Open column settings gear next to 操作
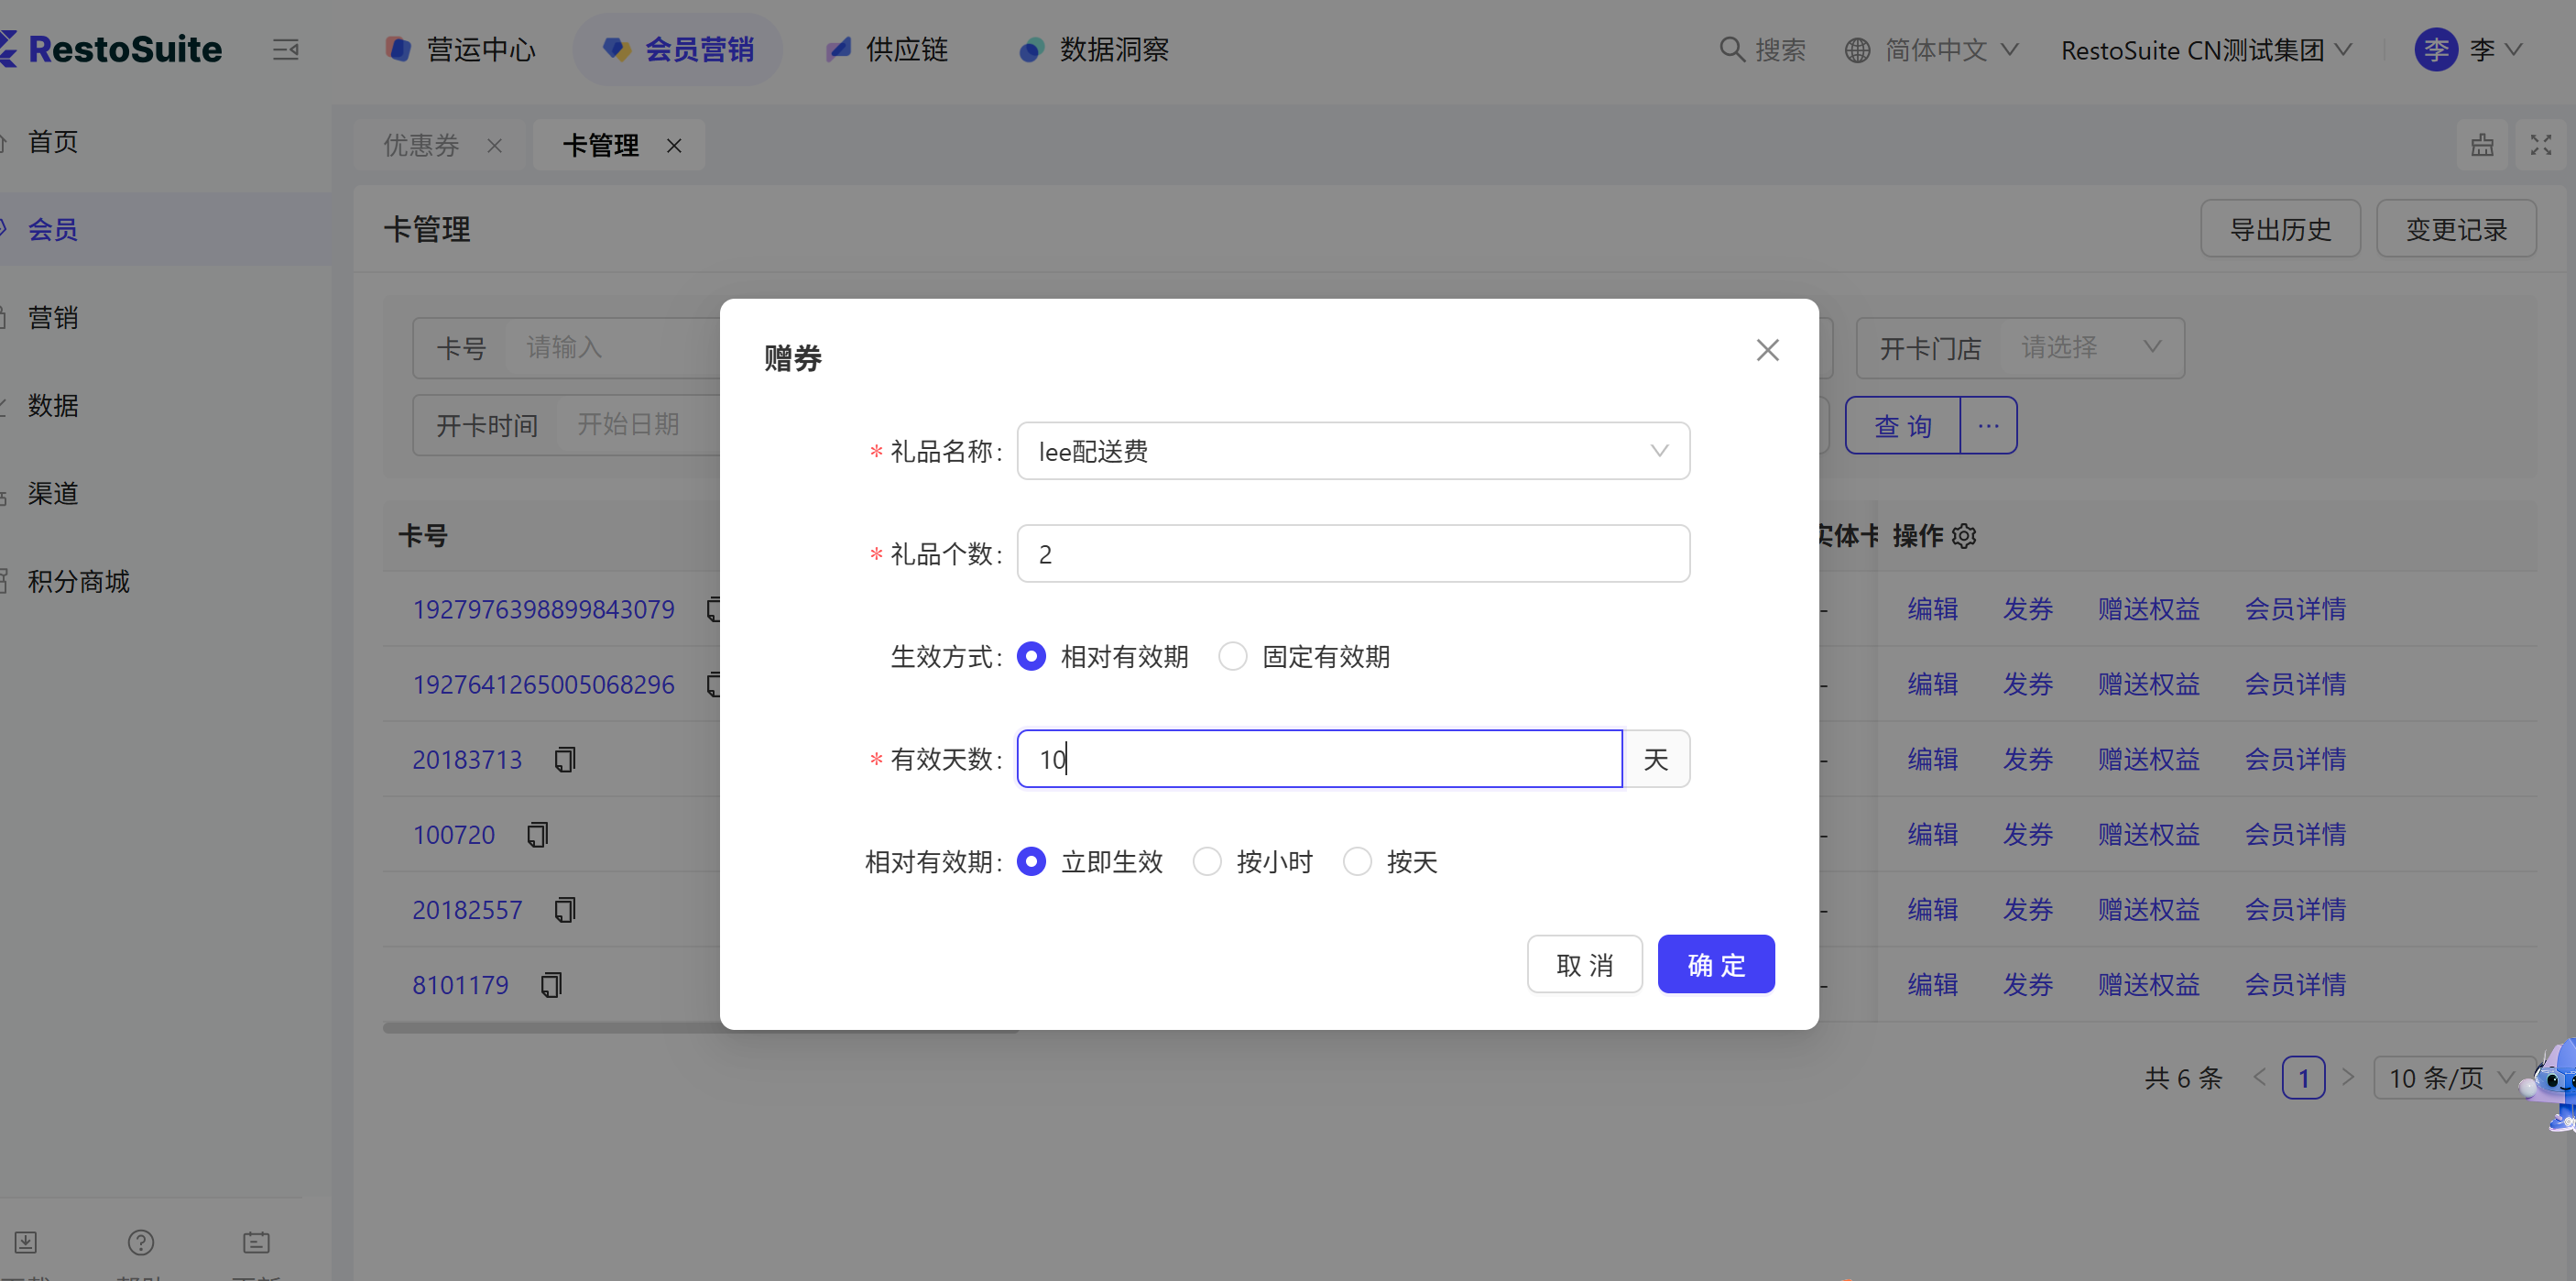 click(x=1964, y=537)
